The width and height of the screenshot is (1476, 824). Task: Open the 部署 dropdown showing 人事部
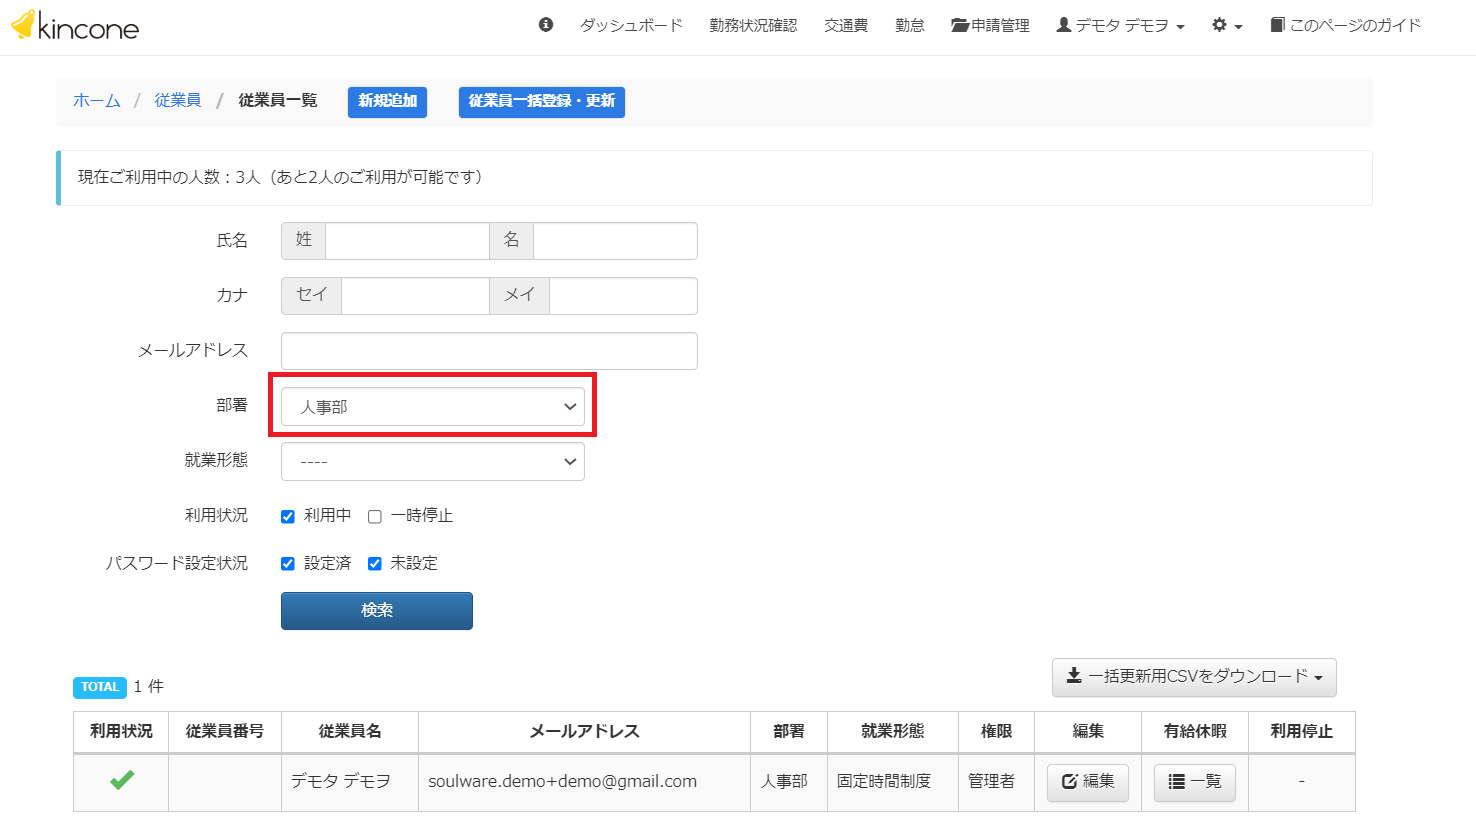[433, 406]
